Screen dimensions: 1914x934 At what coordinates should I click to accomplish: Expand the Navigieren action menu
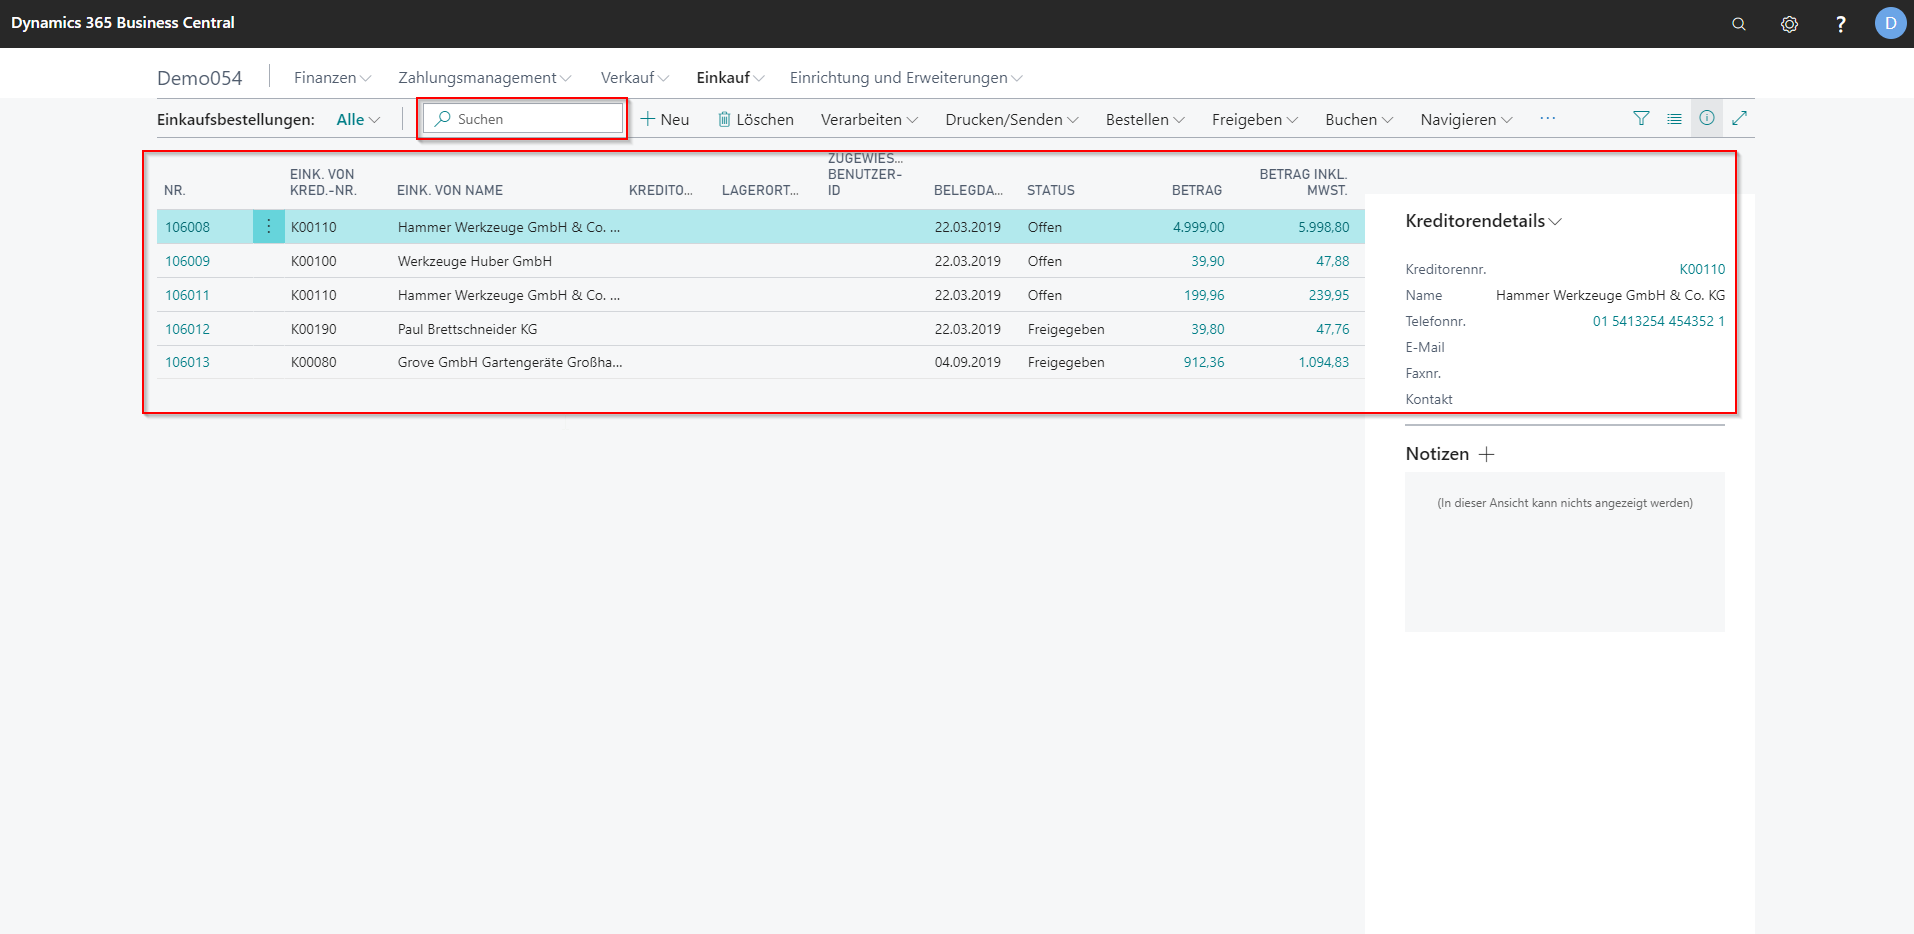point(1466,119)
